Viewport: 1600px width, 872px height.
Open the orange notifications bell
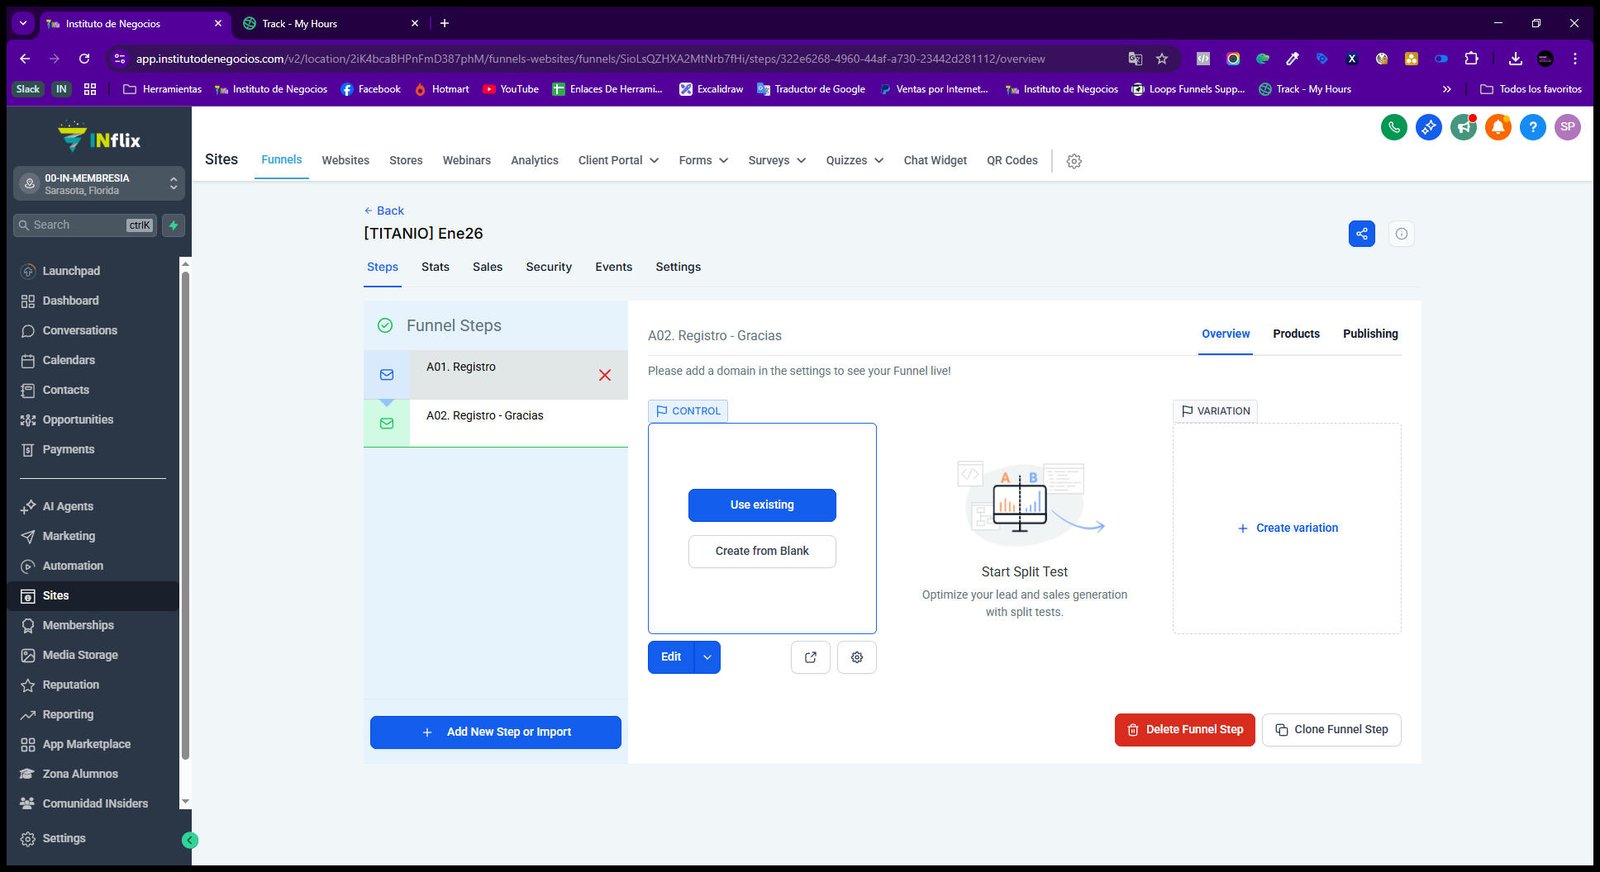(1498, 127)
